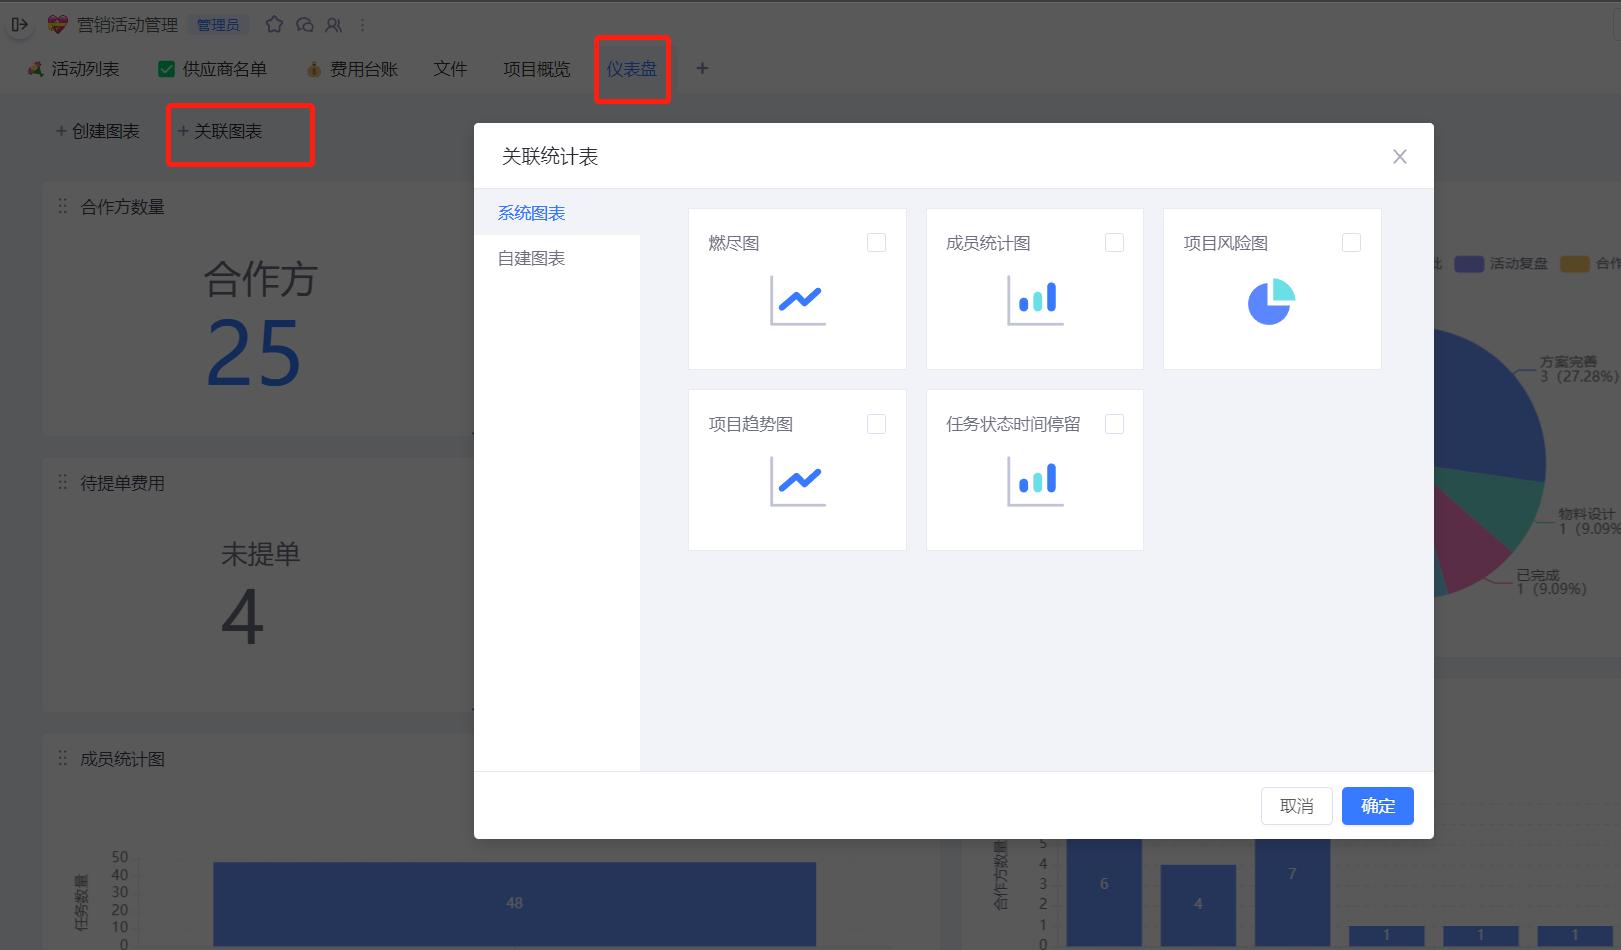Click the 合作方数量 card heading
The image size is (1621, 950).
click(x=123, y=207)
